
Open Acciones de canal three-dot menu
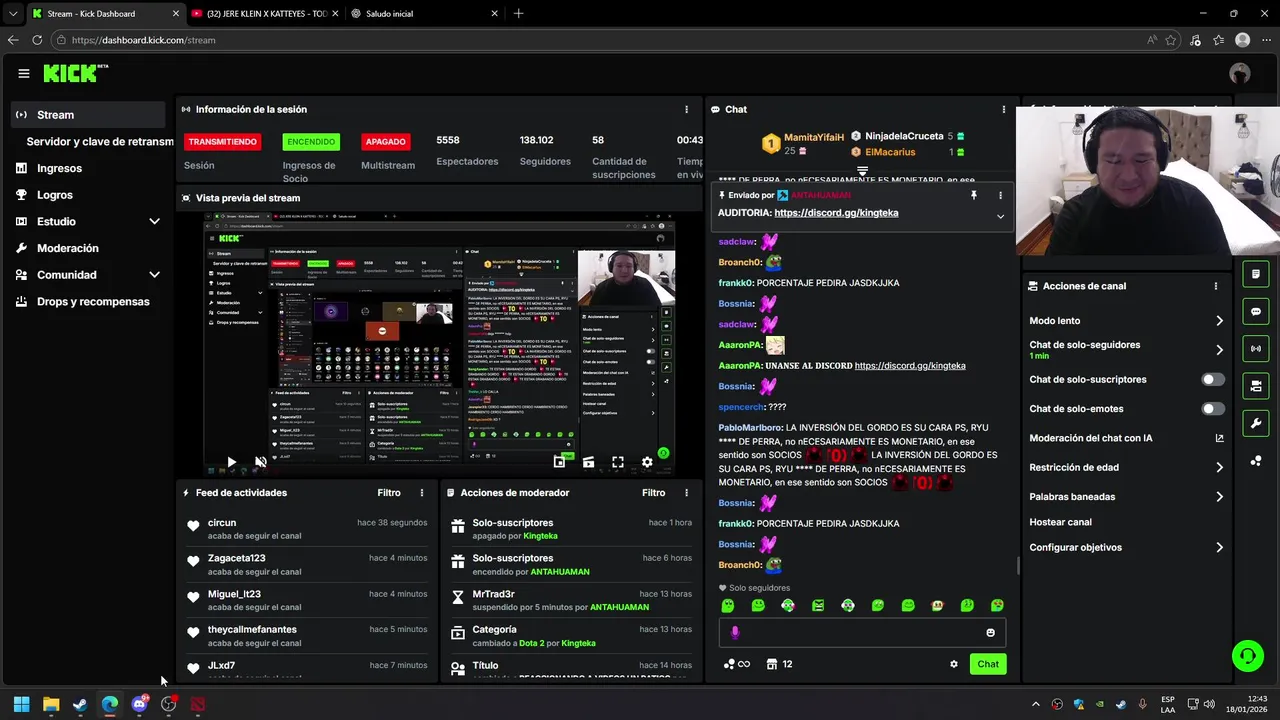[x=1216, y=286]
